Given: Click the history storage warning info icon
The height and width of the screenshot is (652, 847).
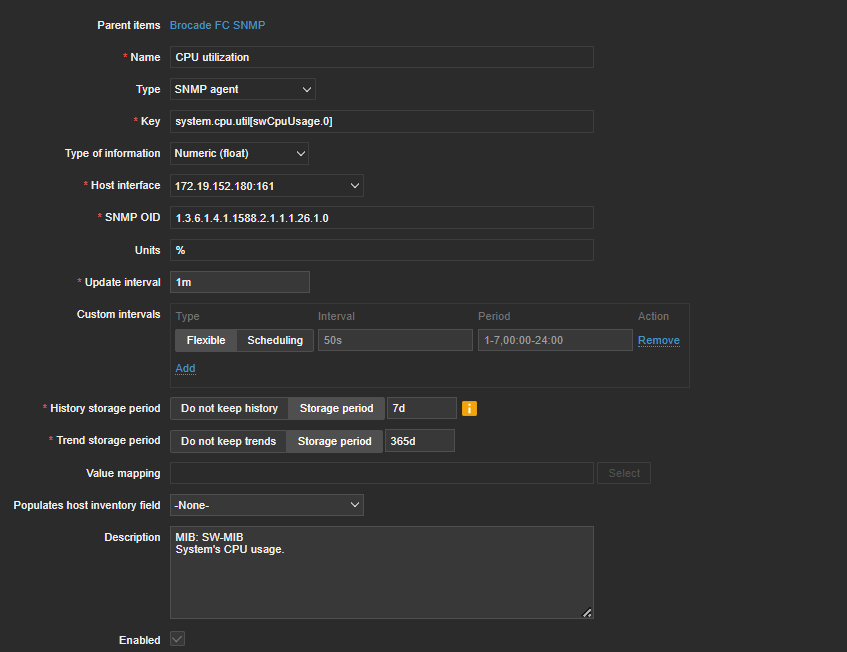Looking at the screenshot, I should coord(469,408).
